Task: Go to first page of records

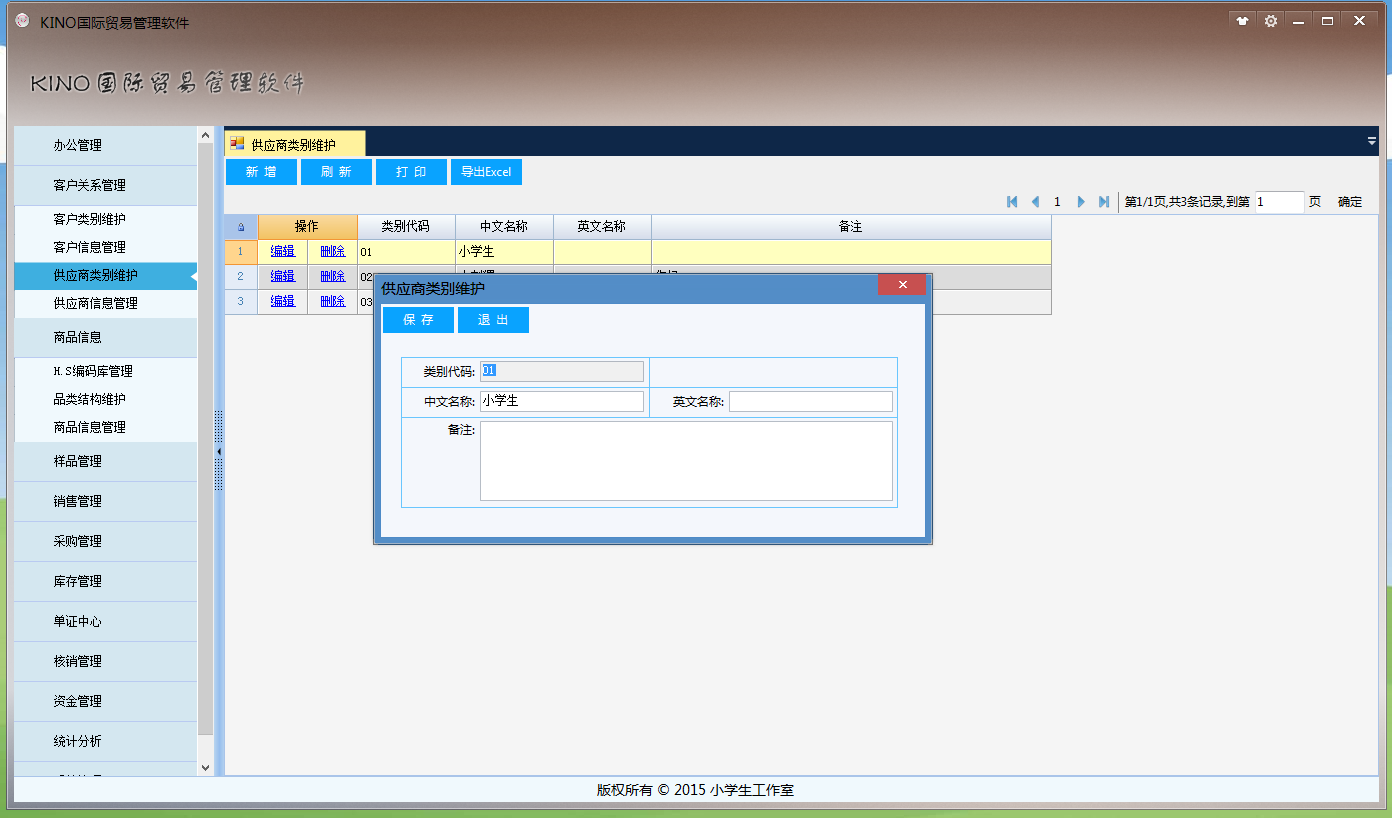Action: coord(1012,202)
